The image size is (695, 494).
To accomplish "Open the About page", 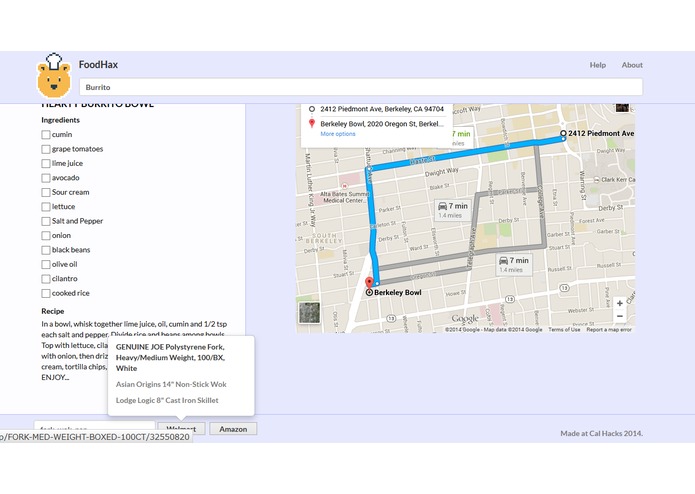I will [x=632, y=65].
